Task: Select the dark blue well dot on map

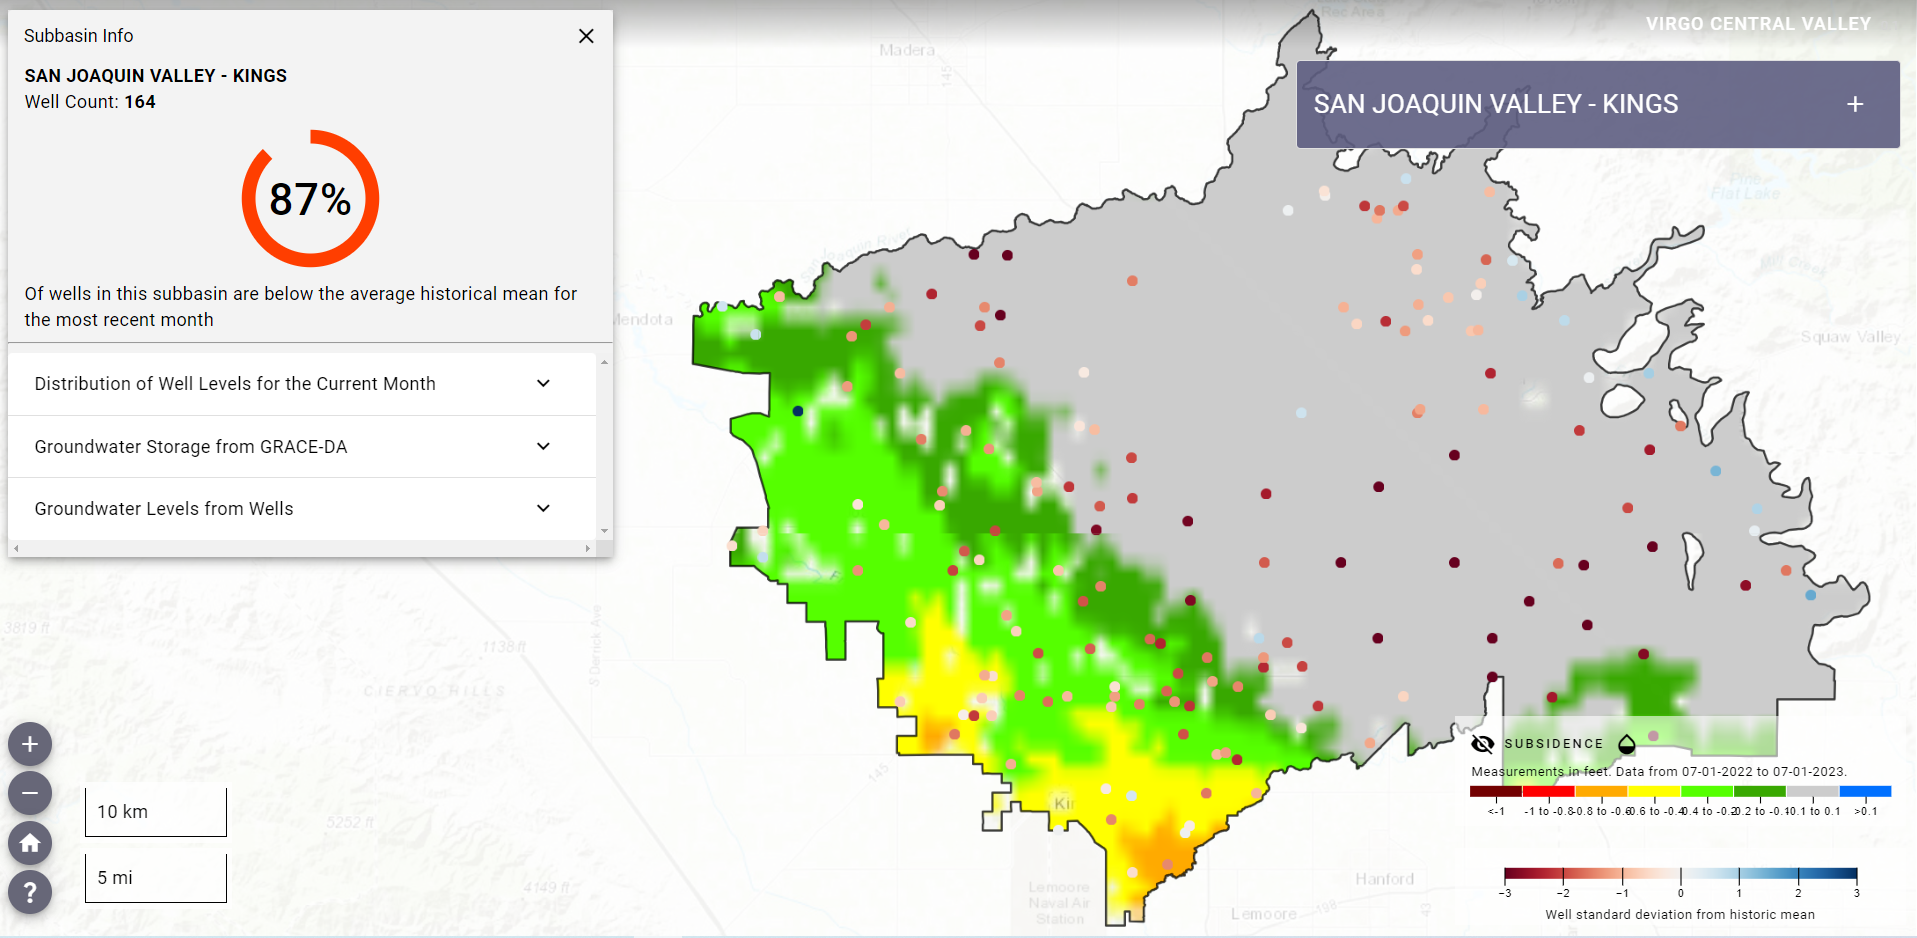Action: [x=798, y=411]
